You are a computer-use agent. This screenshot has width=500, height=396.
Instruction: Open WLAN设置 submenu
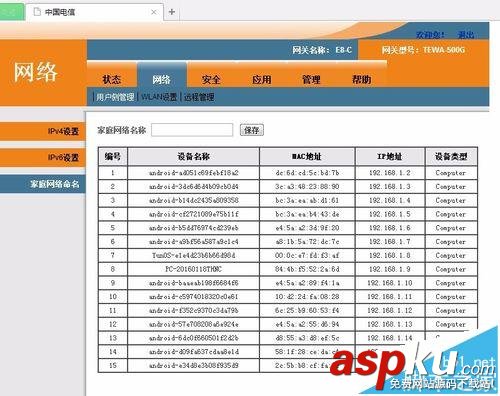point(159,97)
